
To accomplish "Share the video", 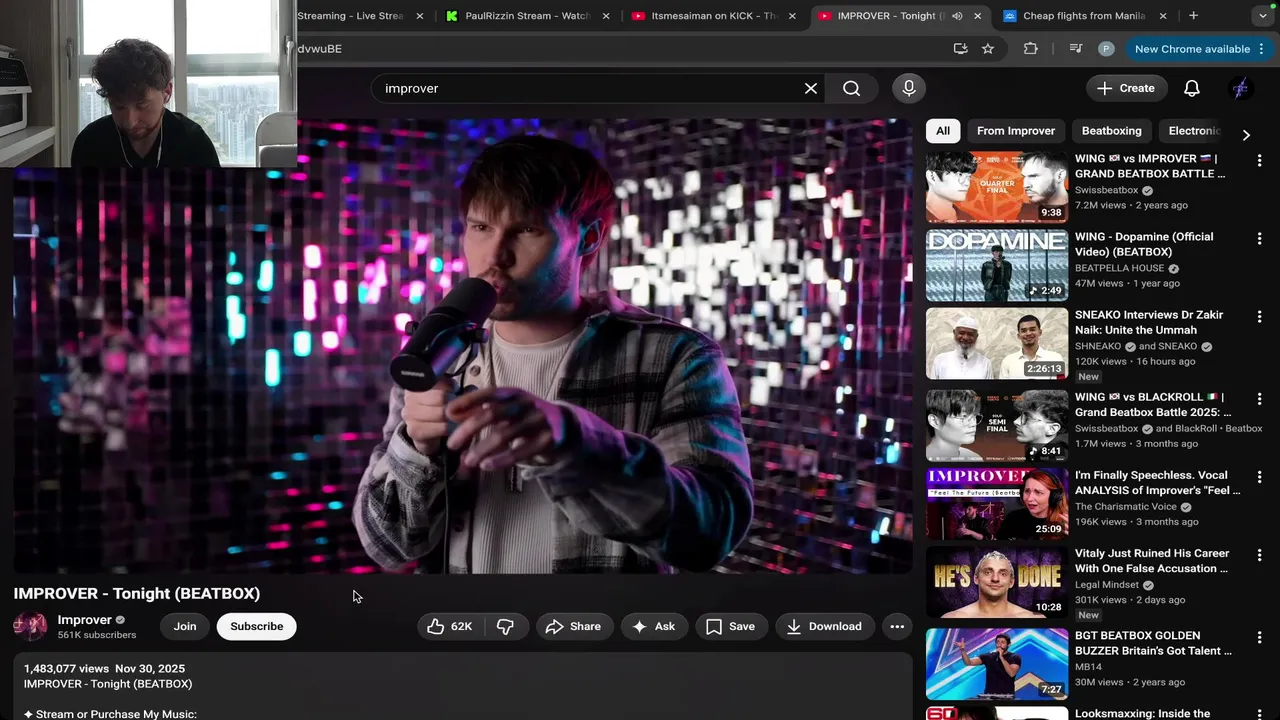I will (x=573, y=626).
